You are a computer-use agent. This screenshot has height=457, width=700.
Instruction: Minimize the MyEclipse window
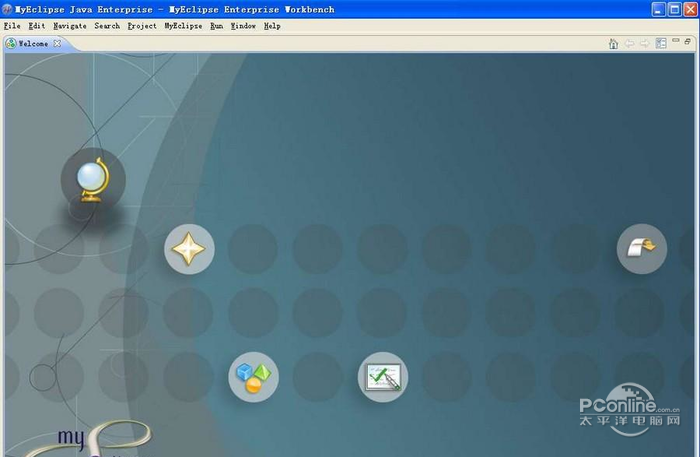659,9
